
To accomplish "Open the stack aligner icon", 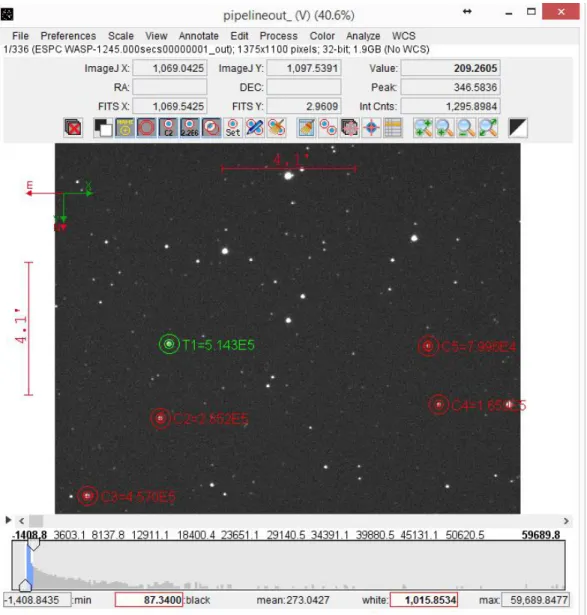I will click(x=350, y=127).
